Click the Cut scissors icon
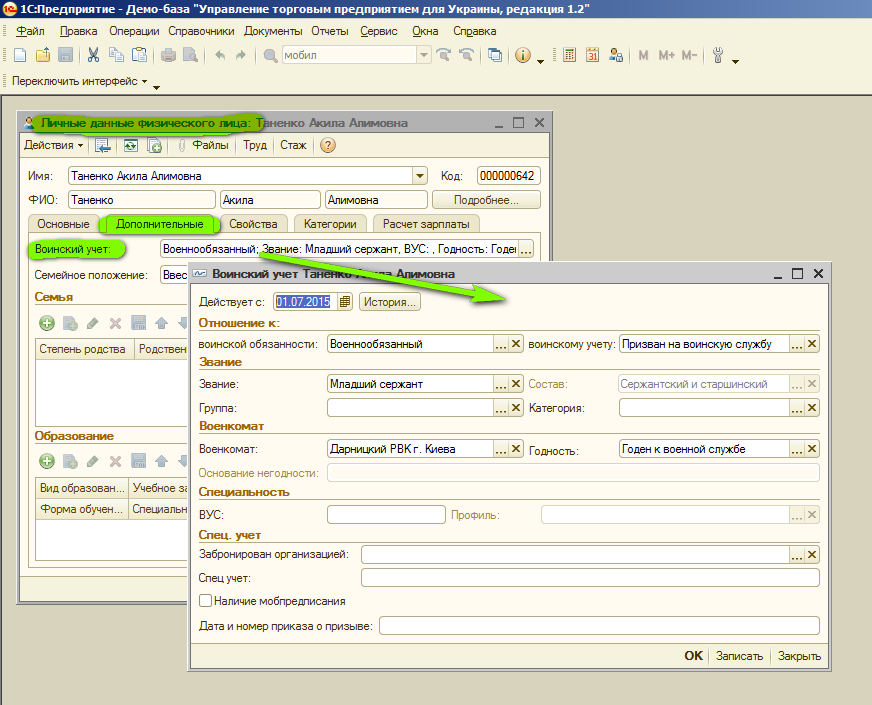 93,55
